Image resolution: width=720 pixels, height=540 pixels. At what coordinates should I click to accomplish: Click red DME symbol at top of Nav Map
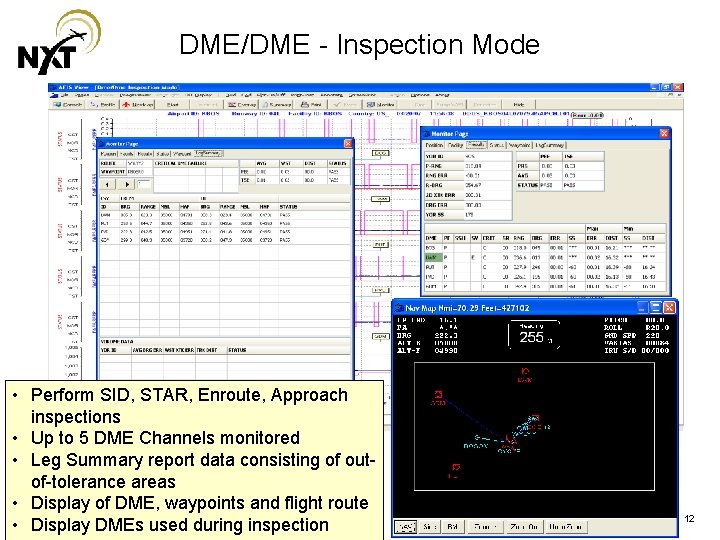point(525,371)
